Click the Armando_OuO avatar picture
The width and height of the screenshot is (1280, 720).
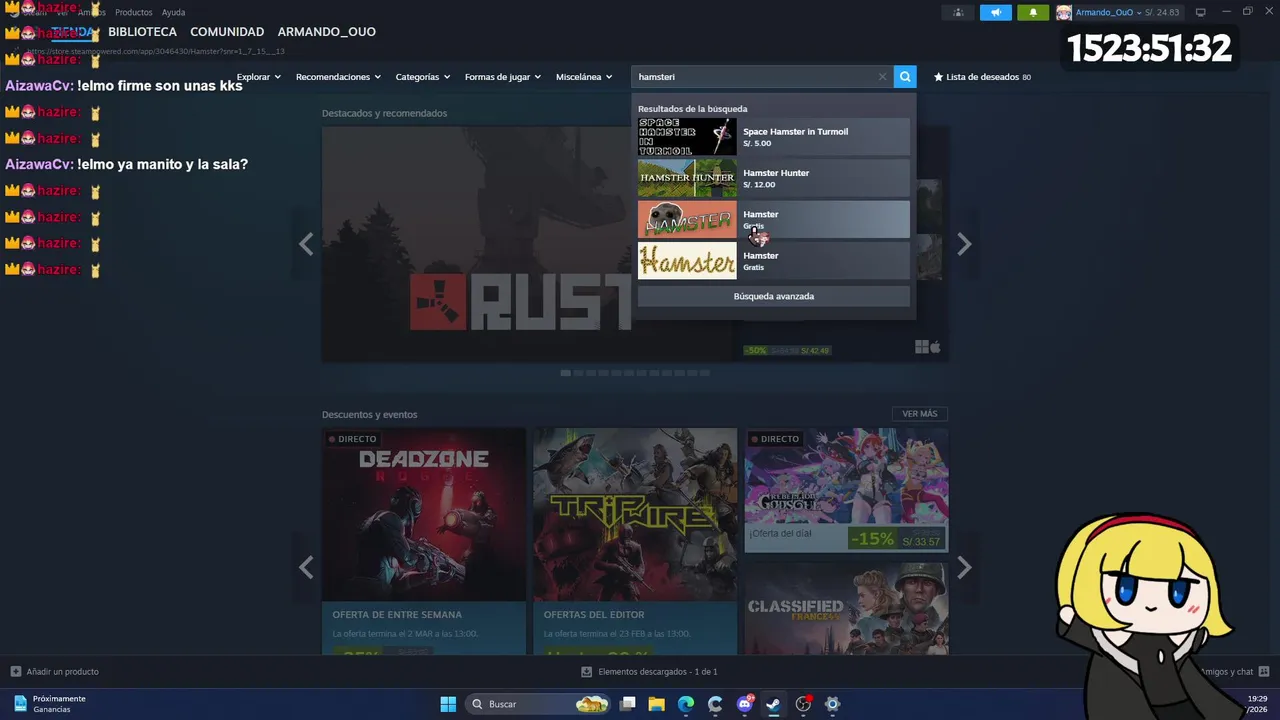pos(1064,12)
